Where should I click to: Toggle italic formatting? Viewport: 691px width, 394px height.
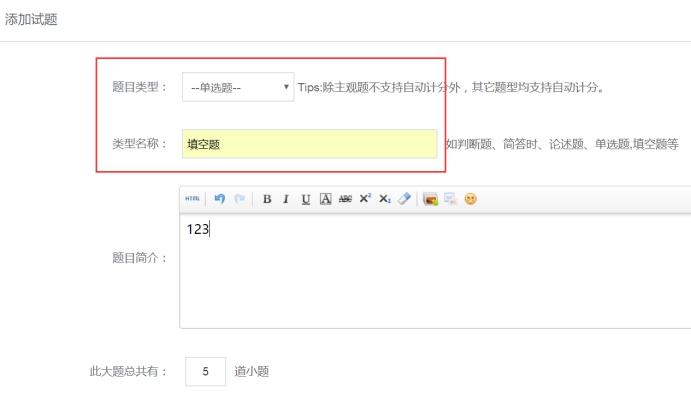click(x=286, y=199)
